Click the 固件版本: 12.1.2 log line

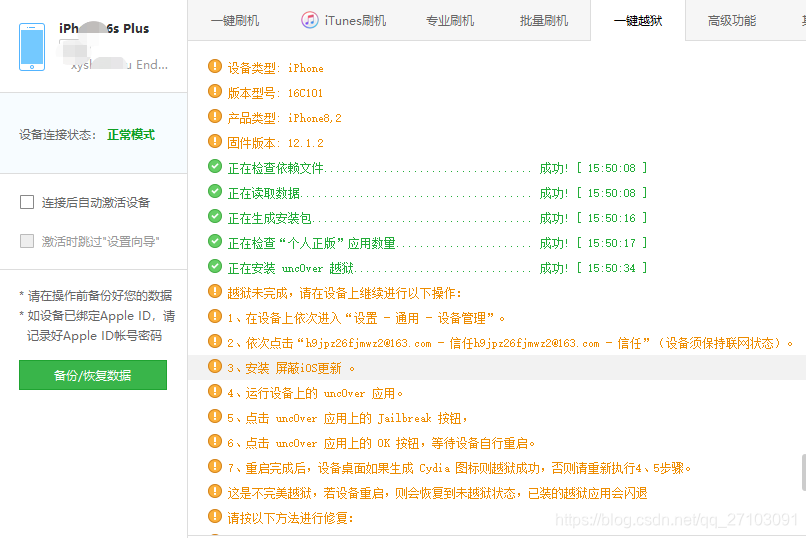coord(276,143)
